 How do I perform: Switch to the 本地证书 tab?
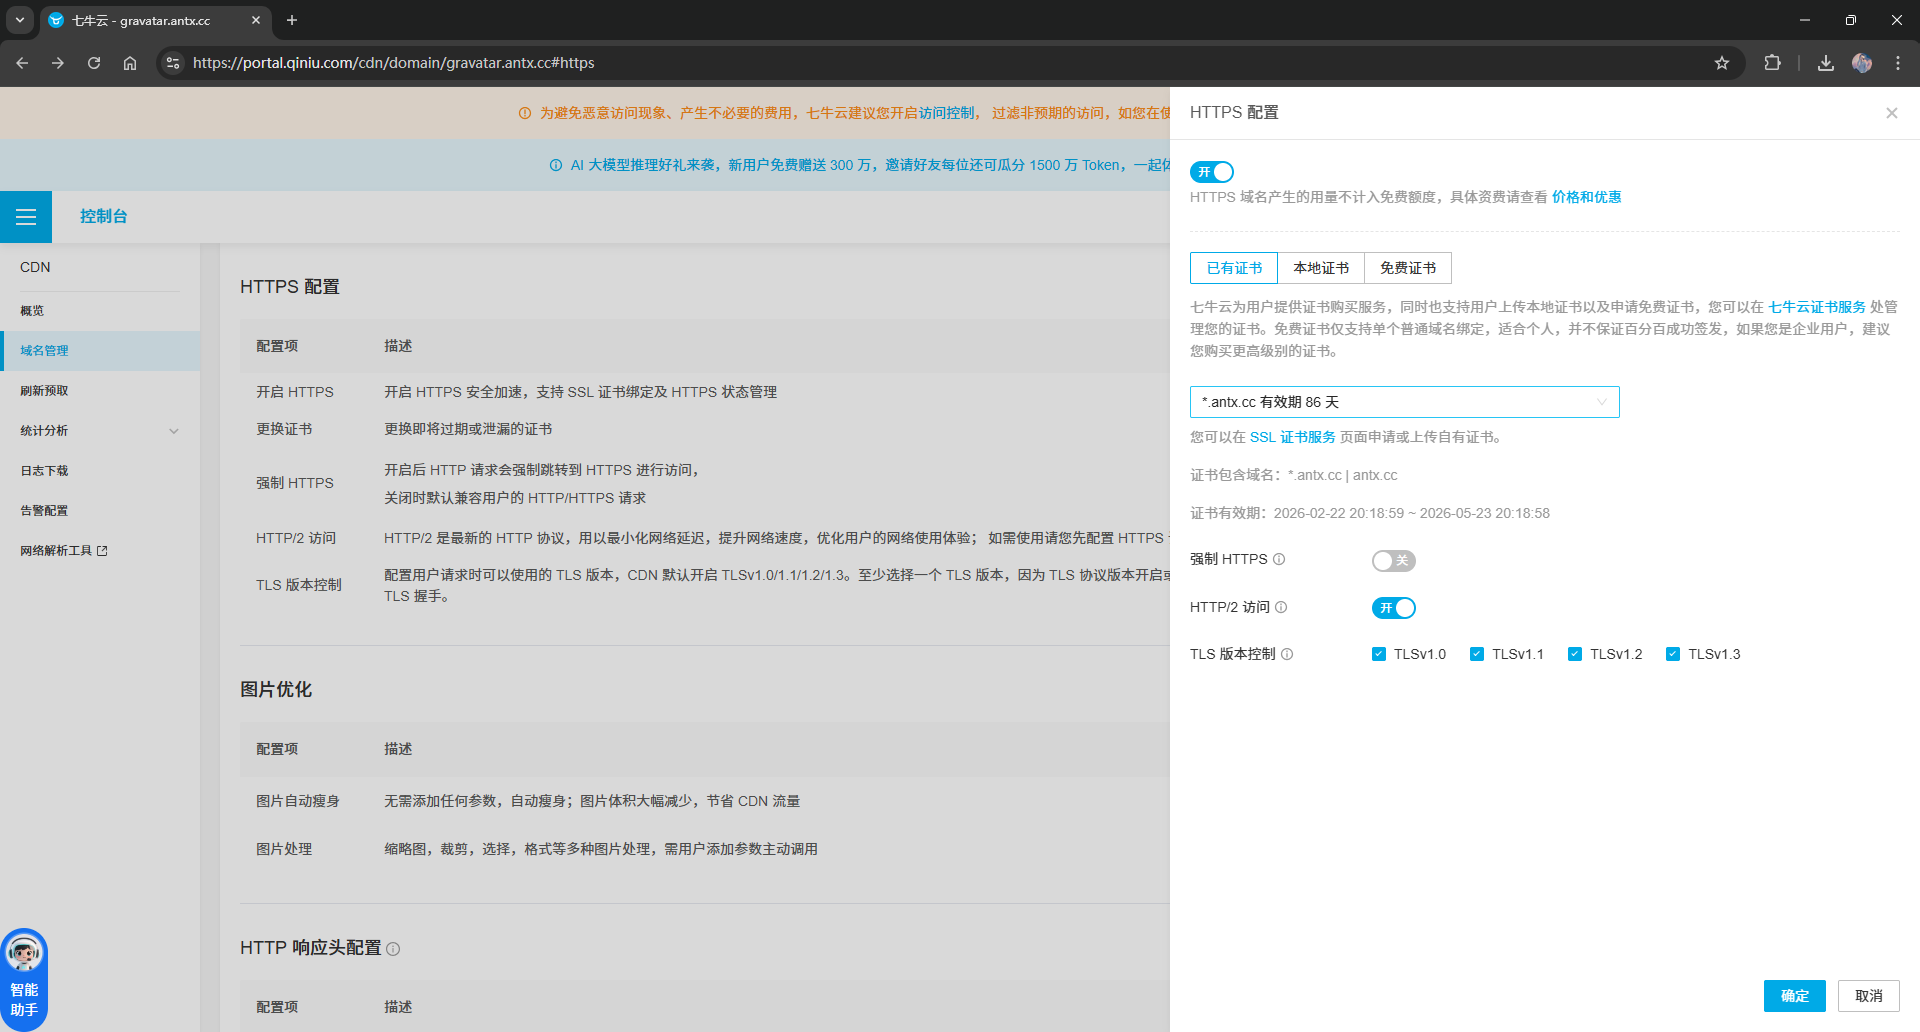tap(1320, 268)
